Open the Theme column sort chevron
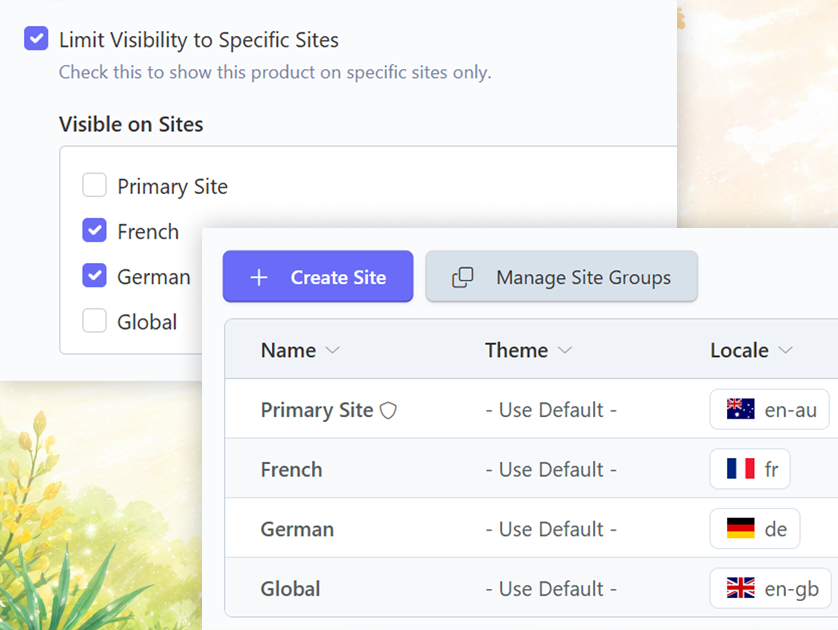Screen dimensions: 838x630 coord(565,351)
